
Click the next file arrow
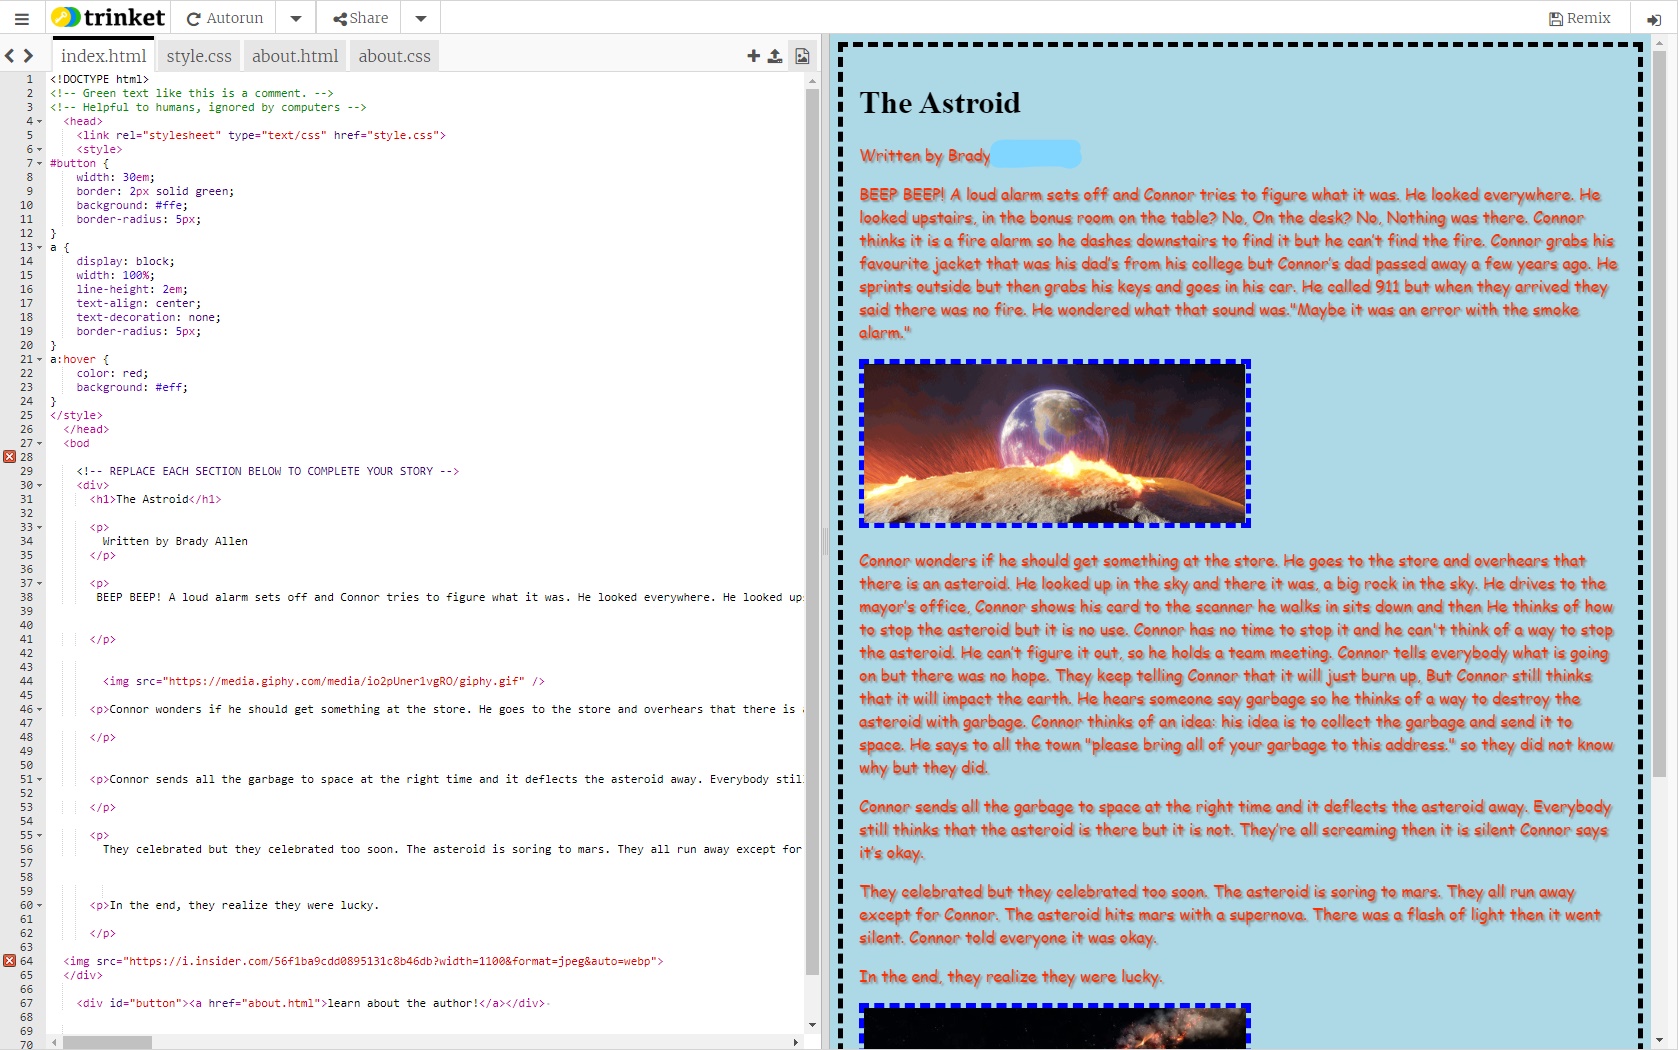[x=29, y=56]
